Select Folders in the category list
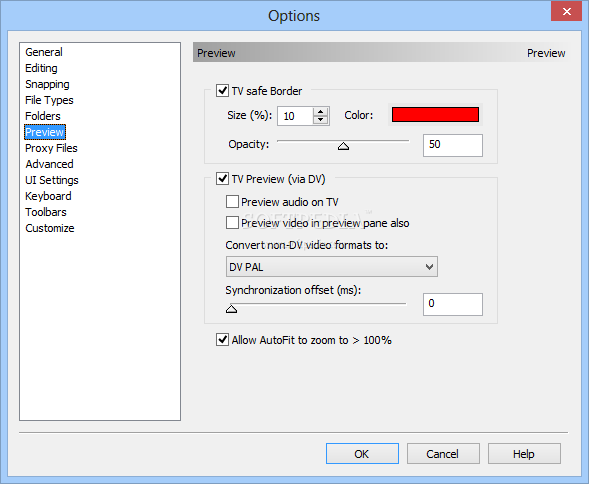This screenshot has width=589, height=484. 43,116
